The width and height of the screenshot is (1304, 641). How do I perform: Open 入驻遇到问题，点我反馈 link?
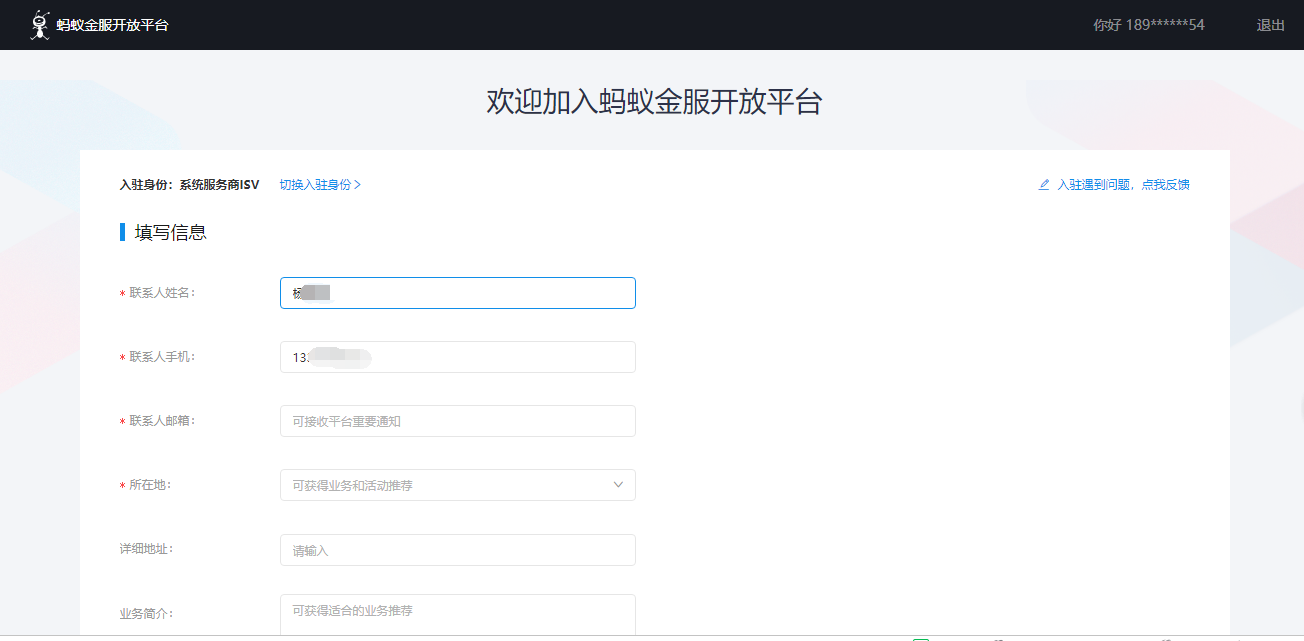coord(1123,185)
